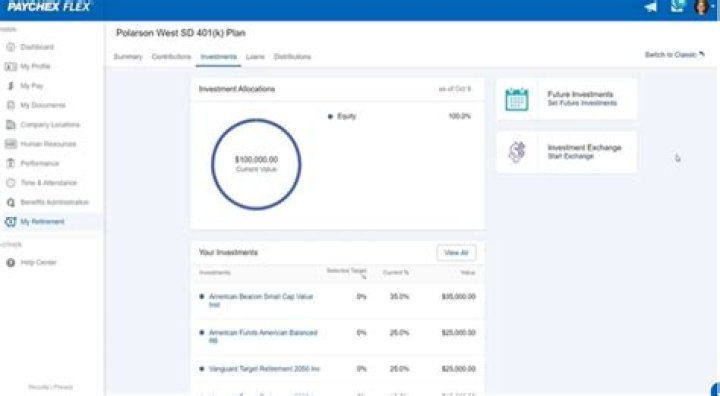720x396 pixels.
Task: Click the Investment Allocations heading
Action: (237, 89)
